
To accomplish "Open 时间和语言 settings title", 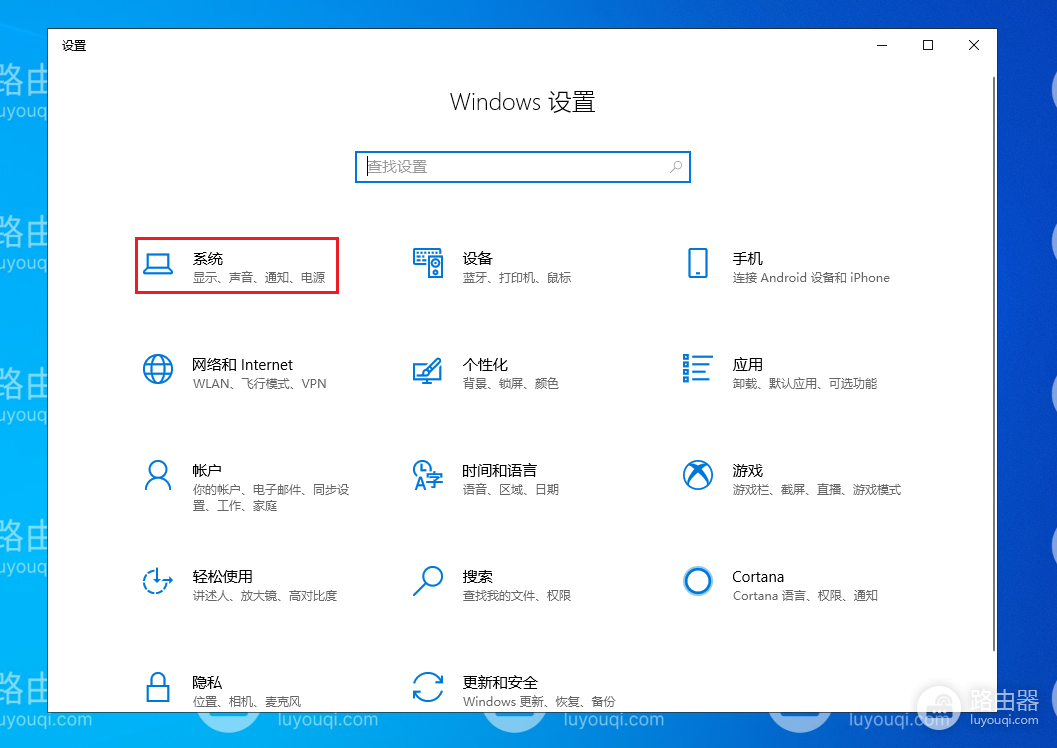I will click(500, 470).
